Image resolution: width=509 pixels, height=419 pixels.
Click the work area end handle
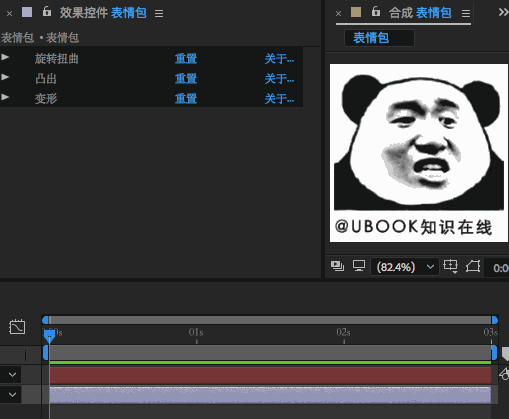coord(494,353)
